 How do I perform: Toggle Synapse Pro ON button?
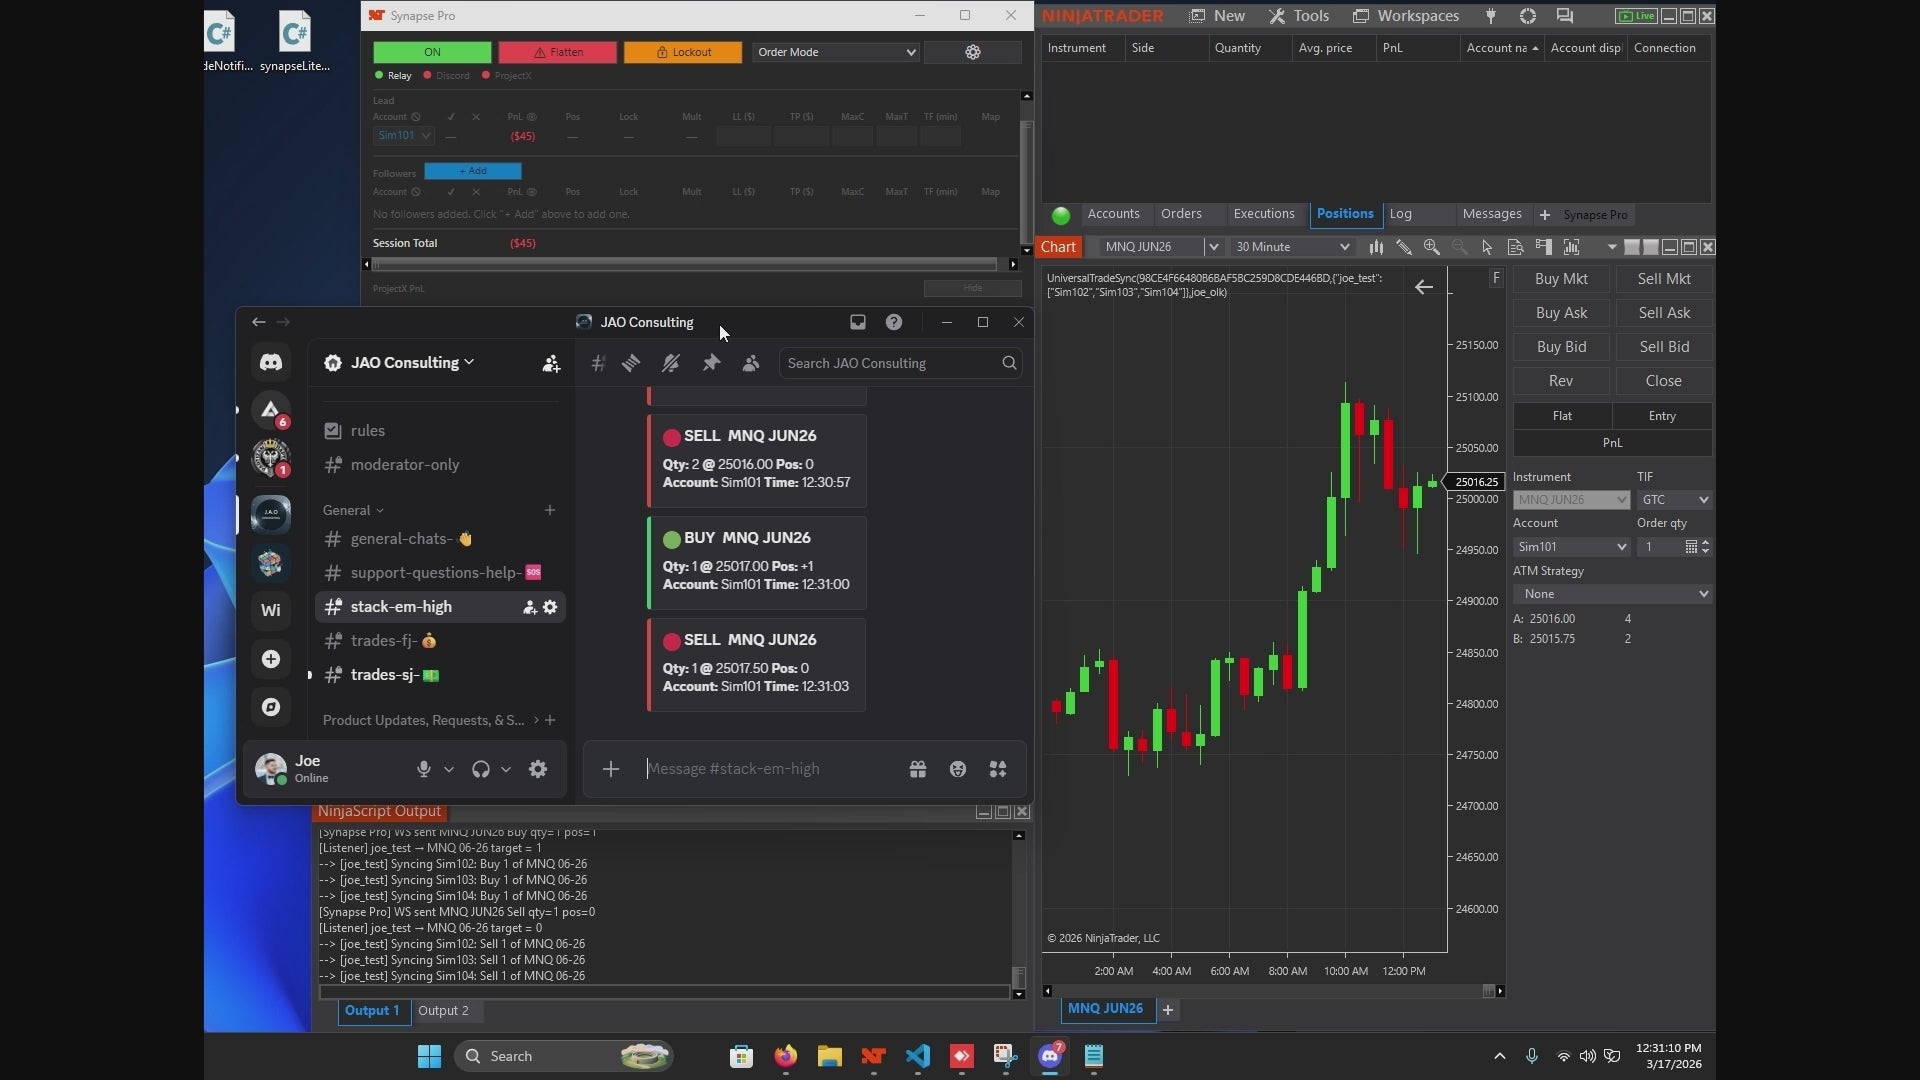tap(432, 52)
